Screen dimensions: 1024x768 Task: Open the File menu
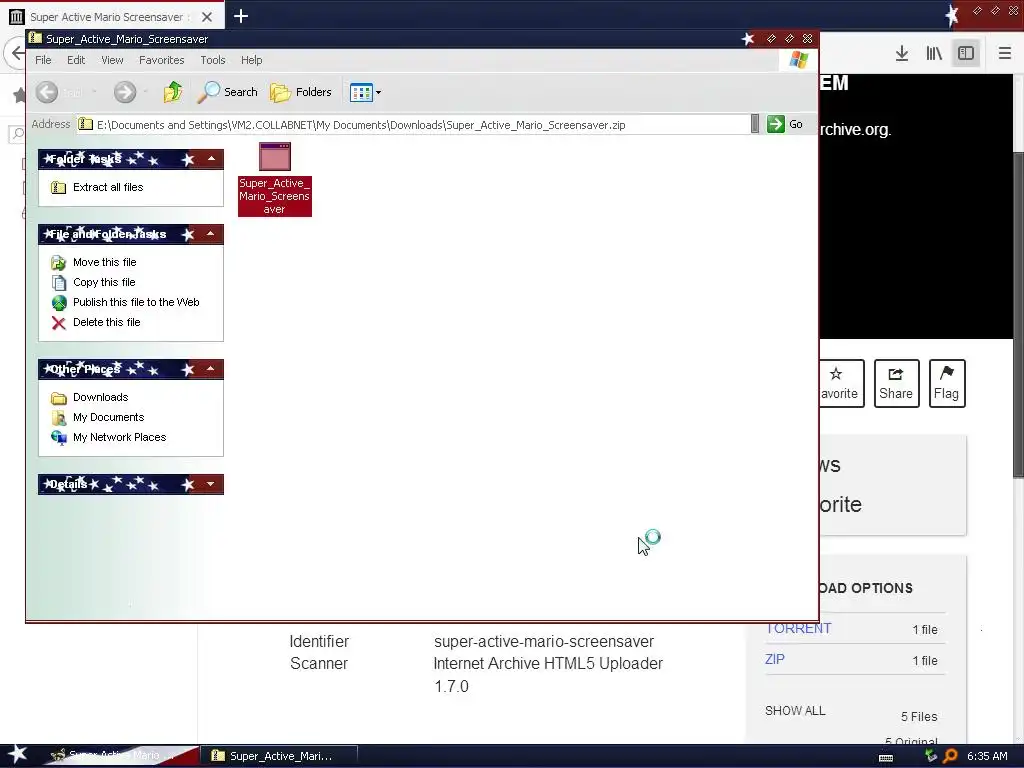43,60
